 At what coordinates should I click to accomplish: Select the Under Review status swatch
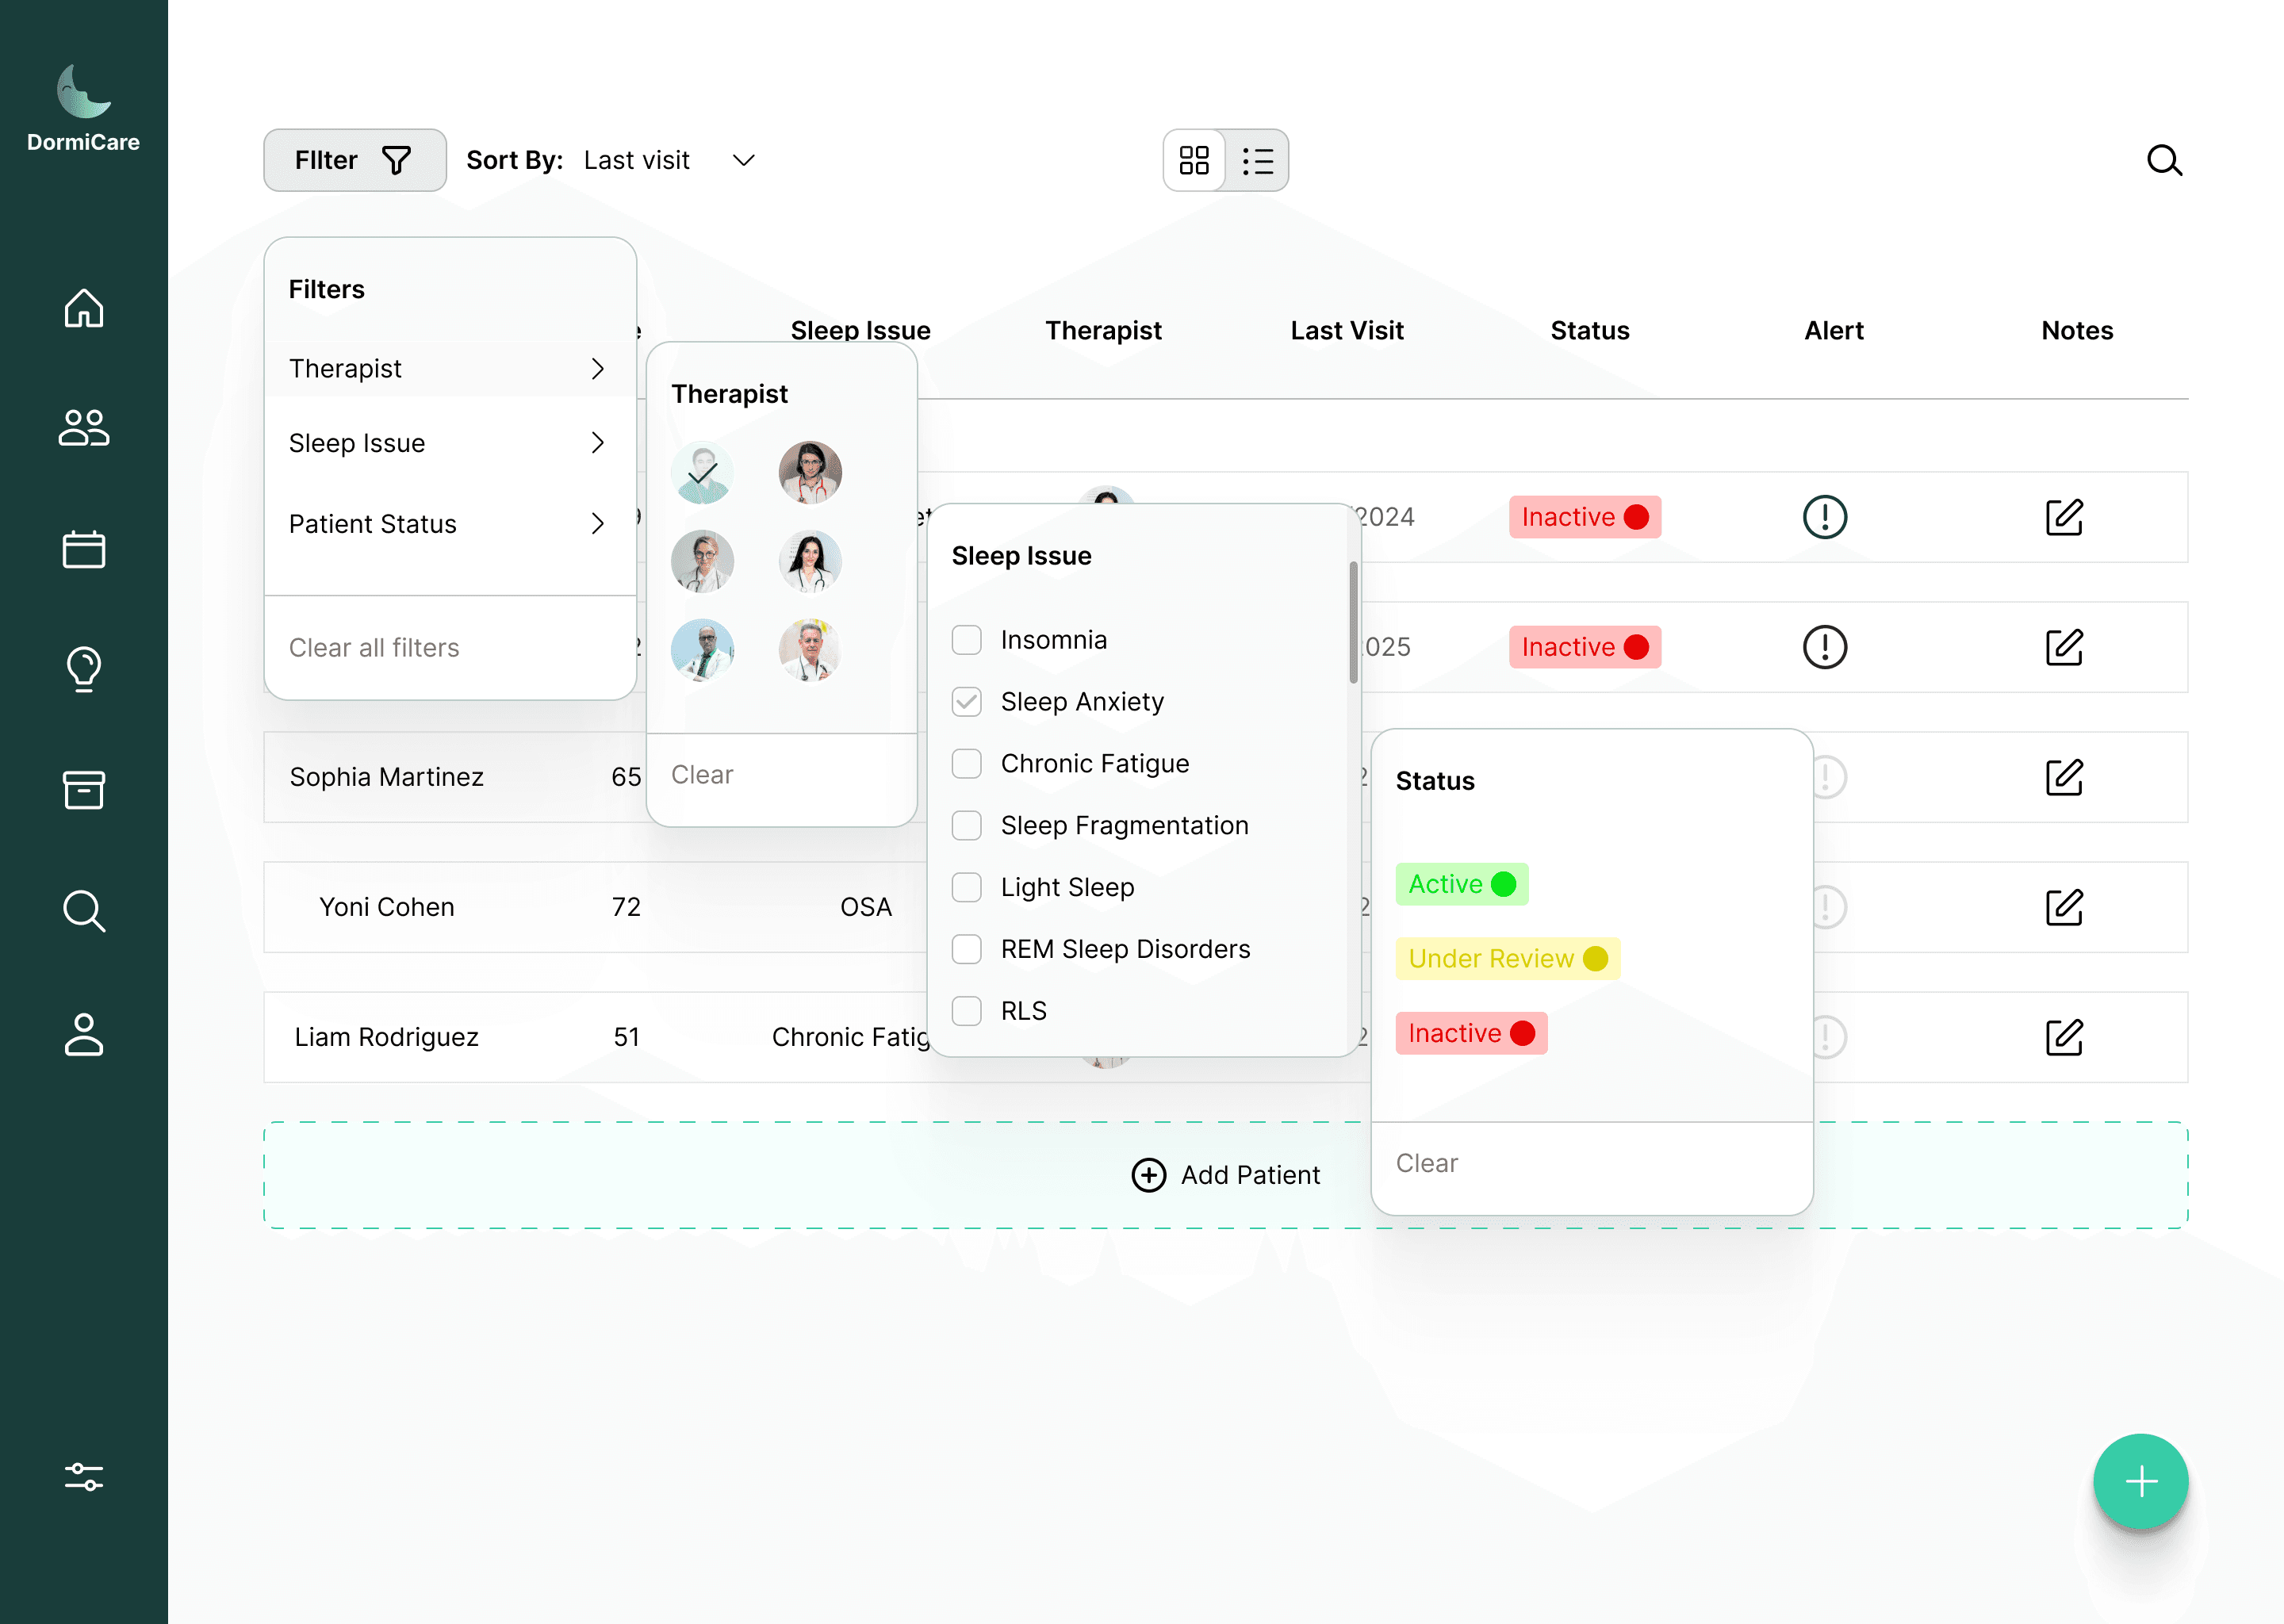point(1507,959)
